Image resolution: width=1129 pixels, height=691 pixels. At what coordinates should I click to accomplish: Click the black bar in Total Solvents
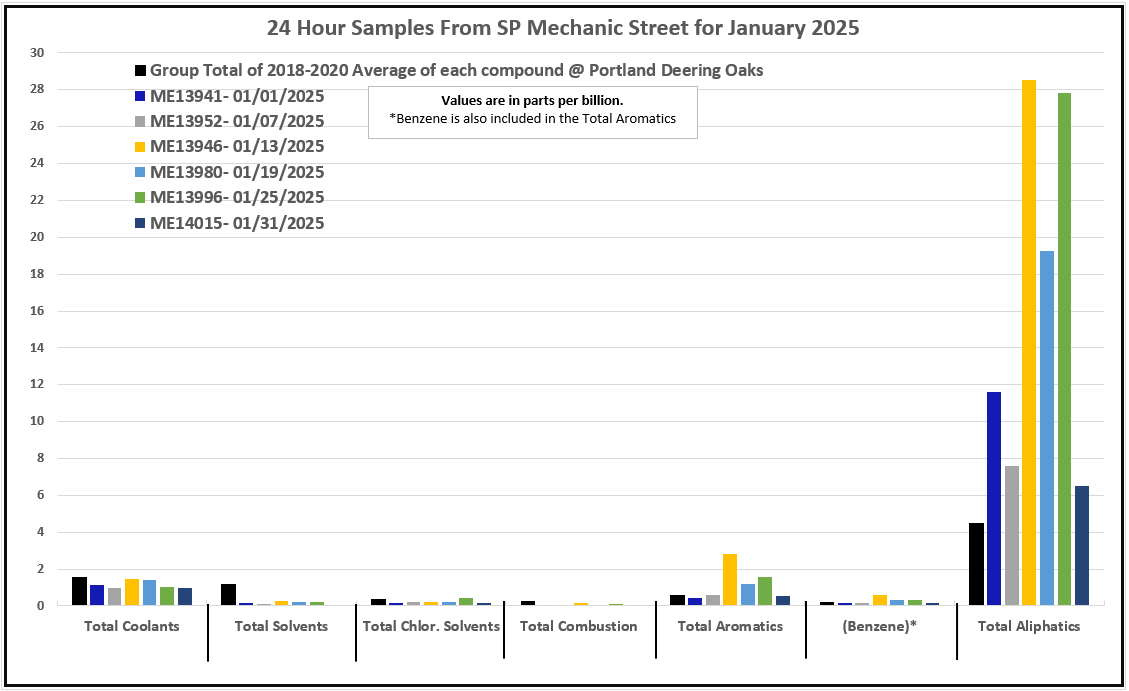tap(228, 595)
